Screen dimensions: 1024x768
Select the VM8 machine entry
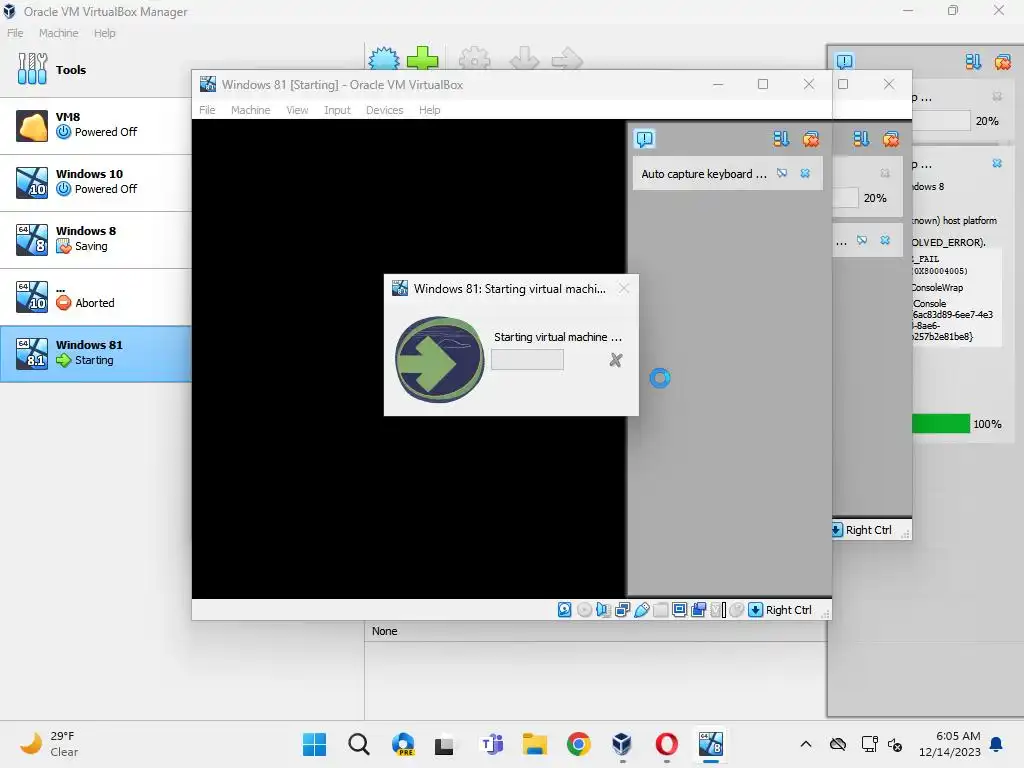[96, 125]
